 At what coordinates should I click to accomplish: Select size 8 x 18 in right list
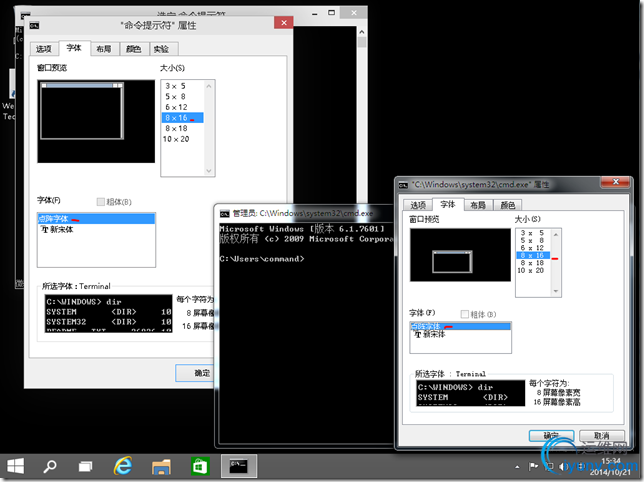tap(533, 263)
